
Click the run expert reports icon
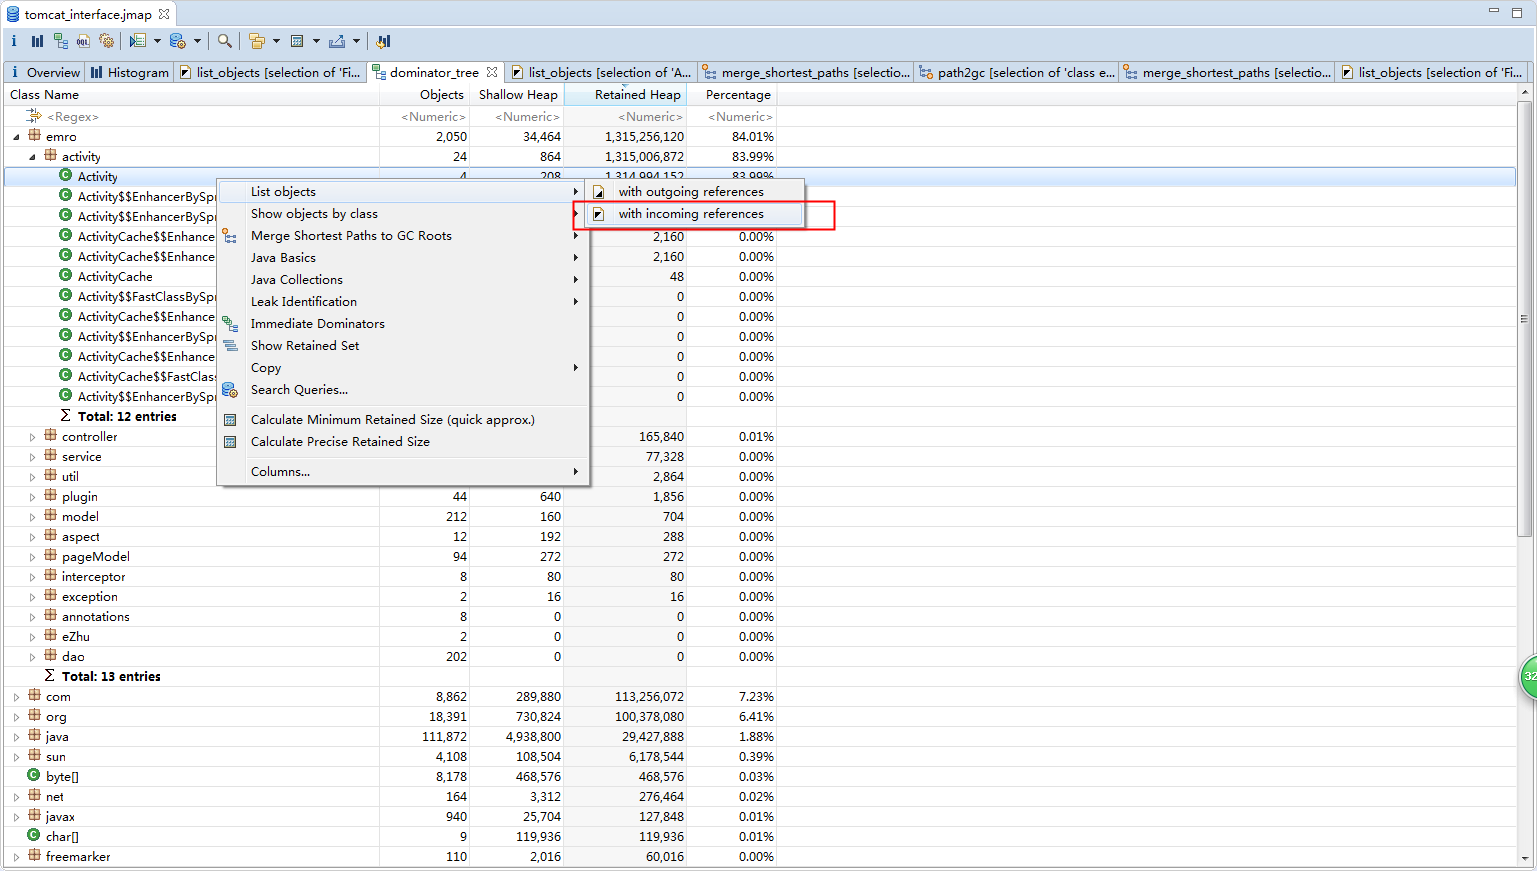138,41
